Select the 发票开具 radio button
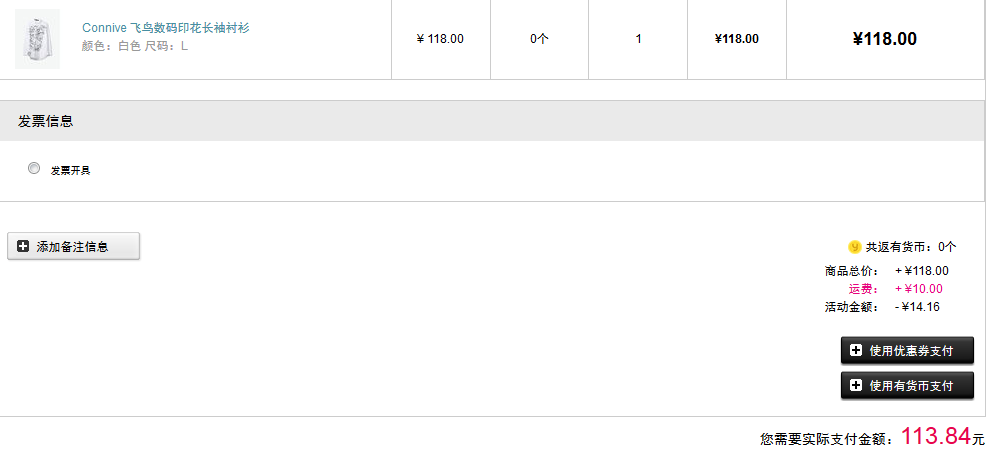 pos(34,168)
